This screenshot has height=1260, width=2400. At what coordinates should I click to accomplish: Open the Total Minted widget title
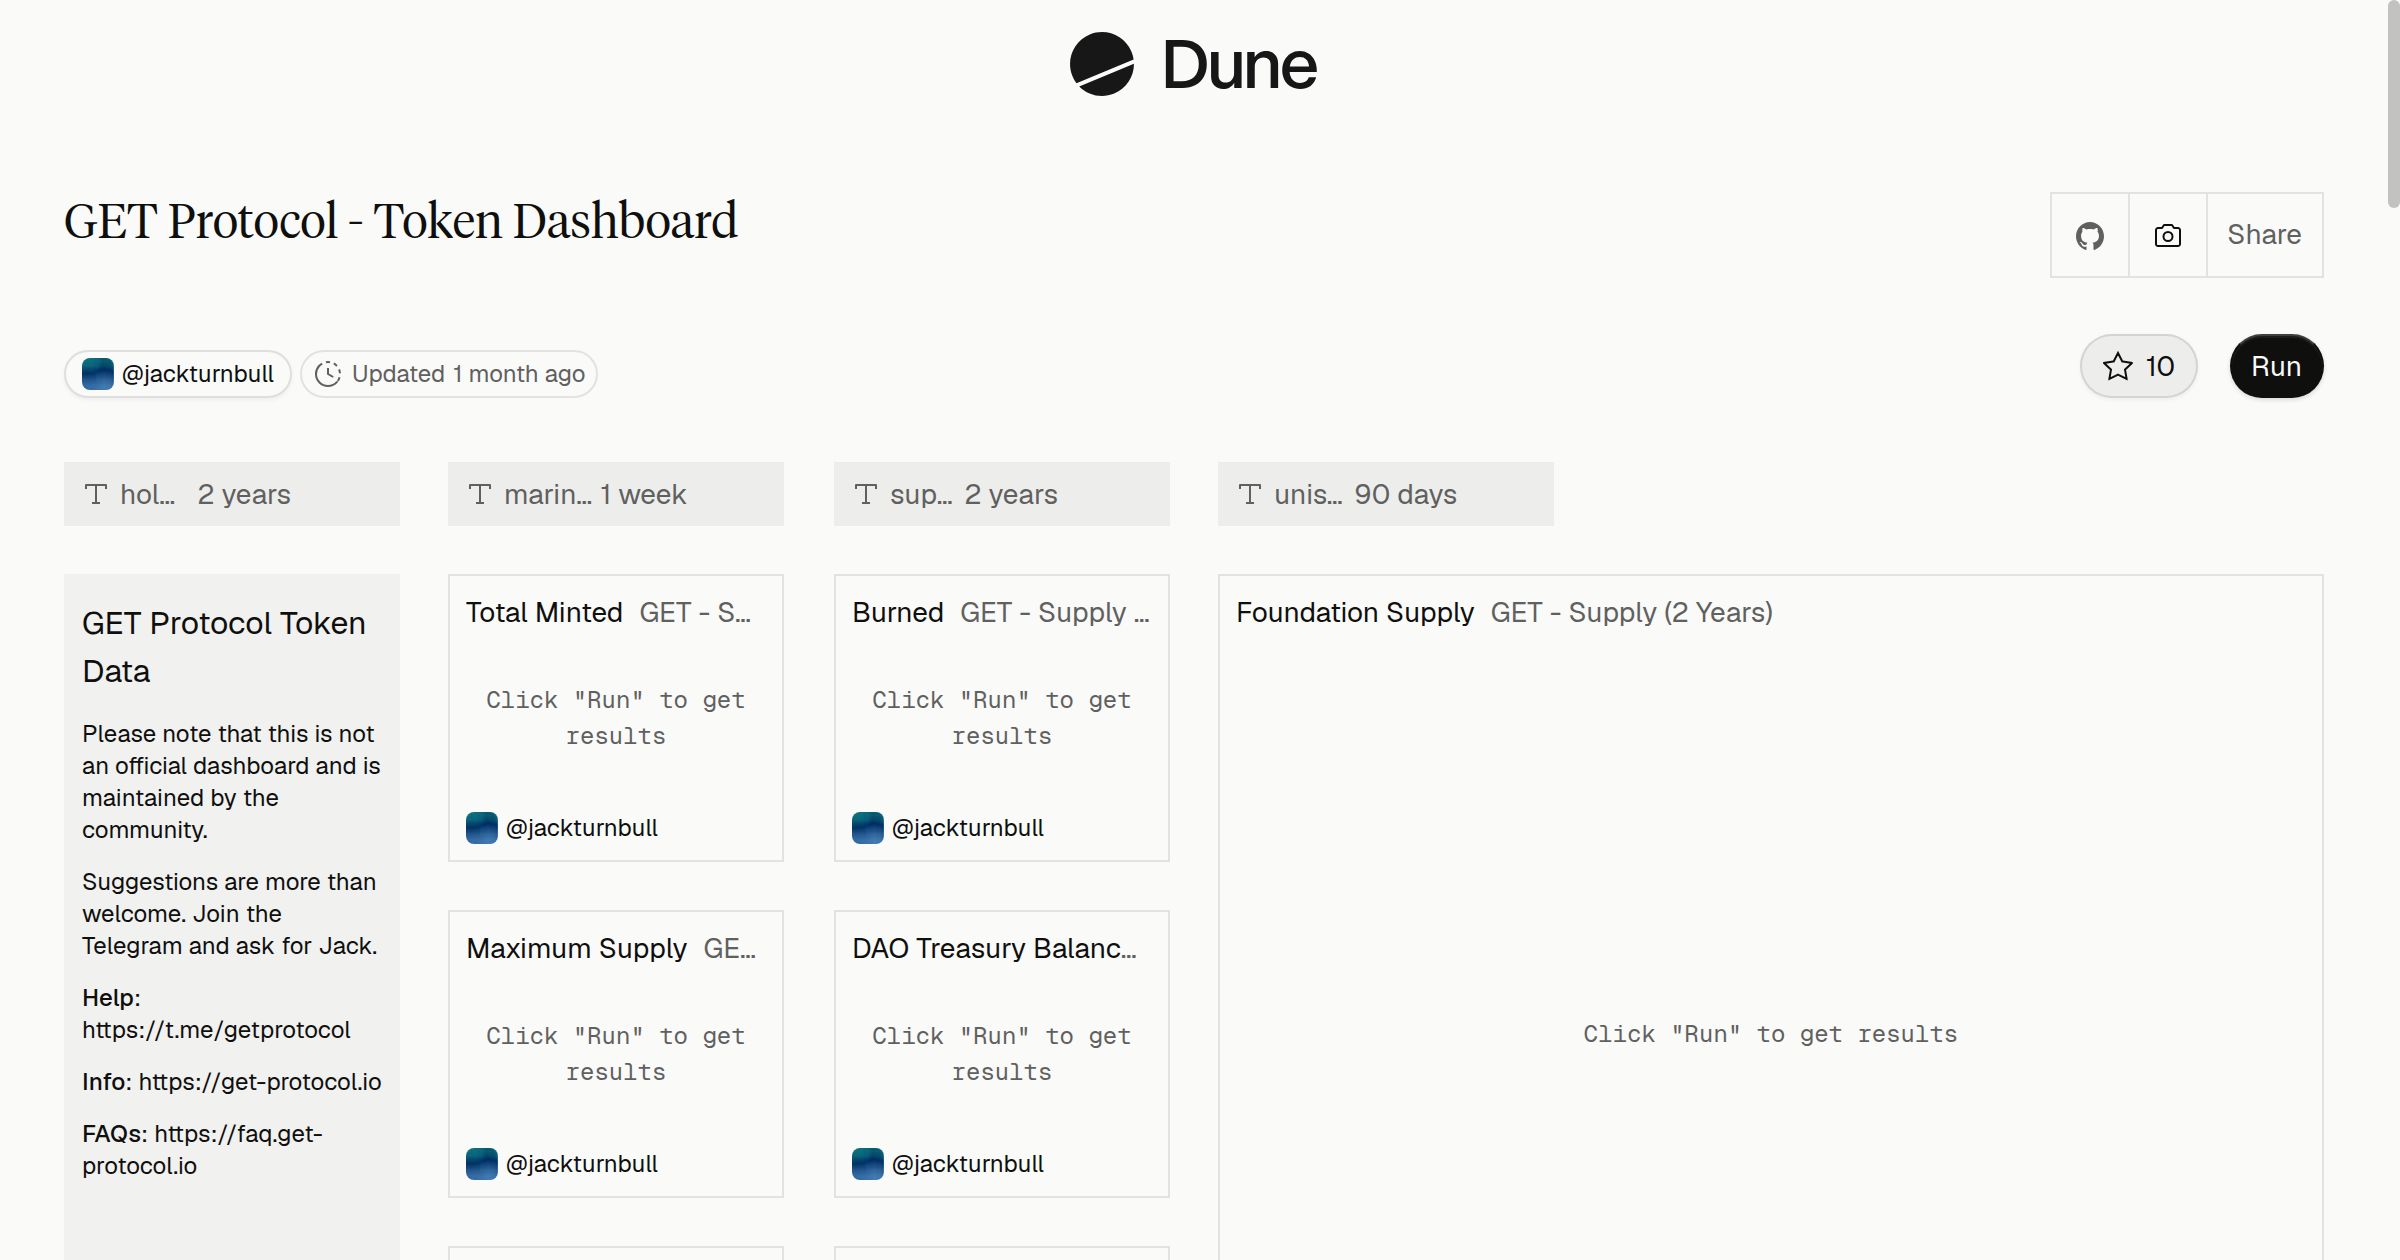(544, 612)
